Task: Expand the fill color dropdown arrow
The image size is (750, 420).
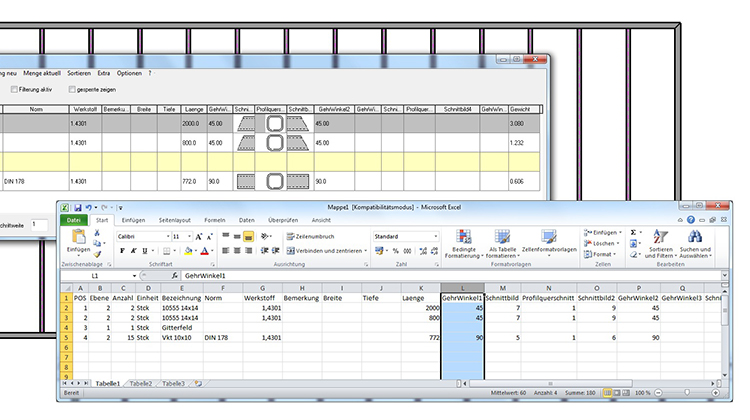Action: (196, 251)
